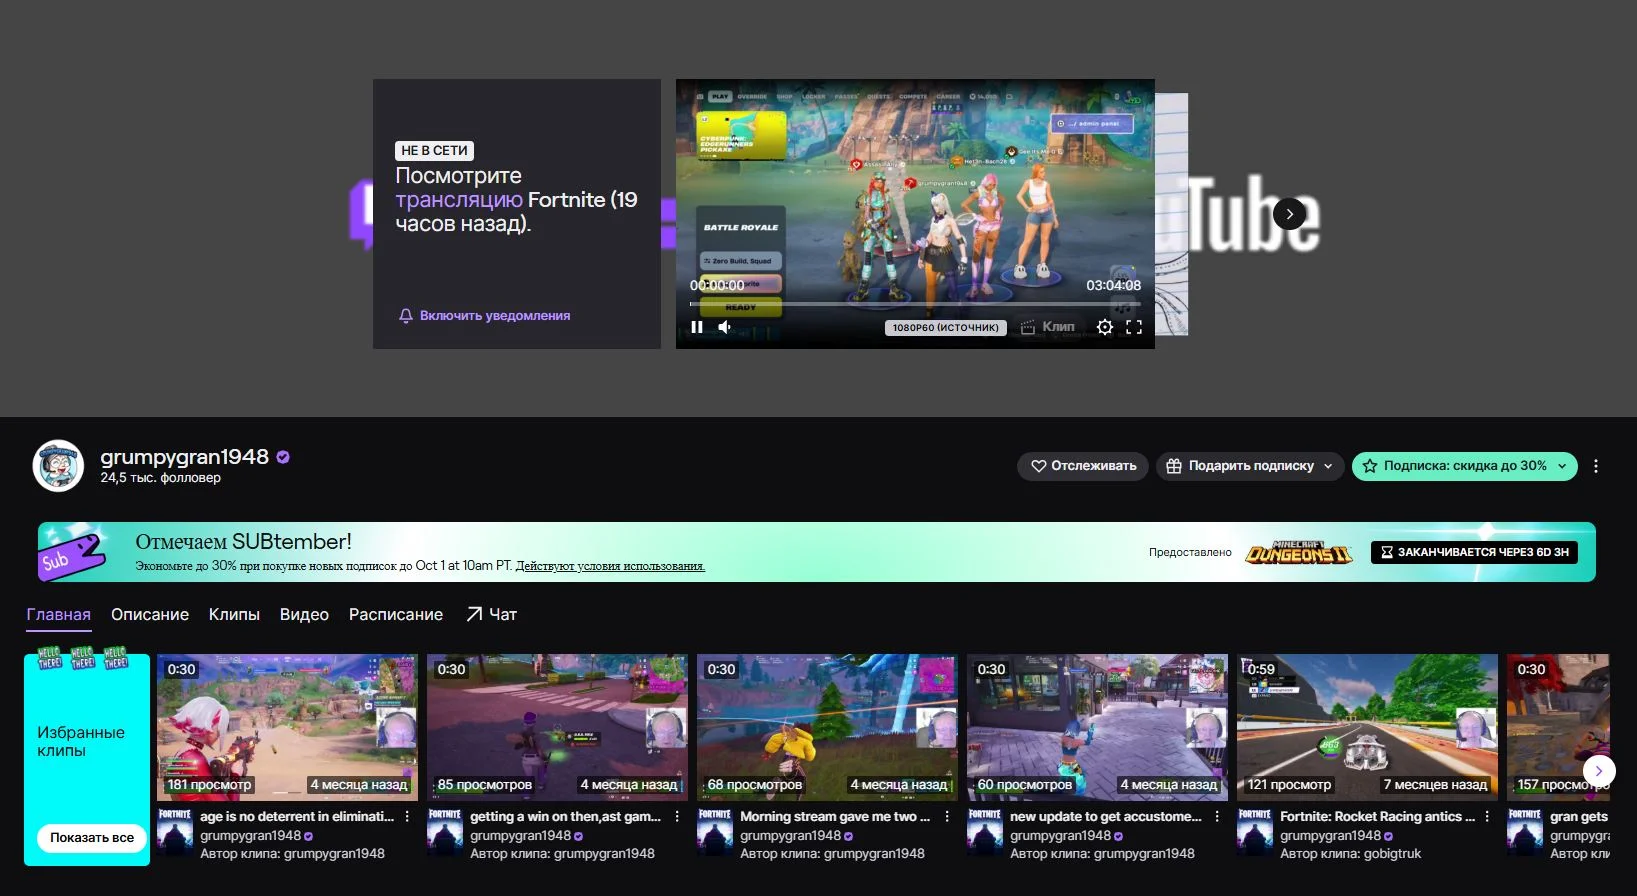1637x896 pixels.
Task: Click Fortnite box art beside "Morning stream gave me two"
Action: tap(715, 832)
